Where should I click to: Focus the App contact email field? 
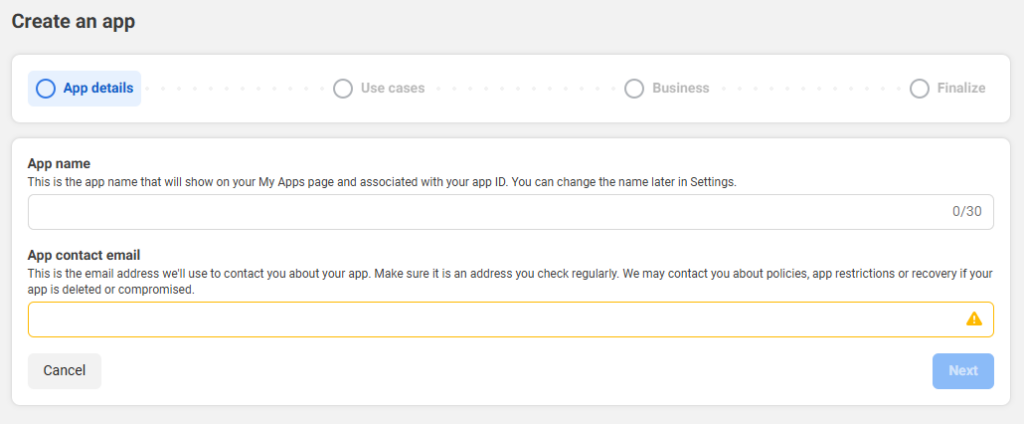(511, 319)
